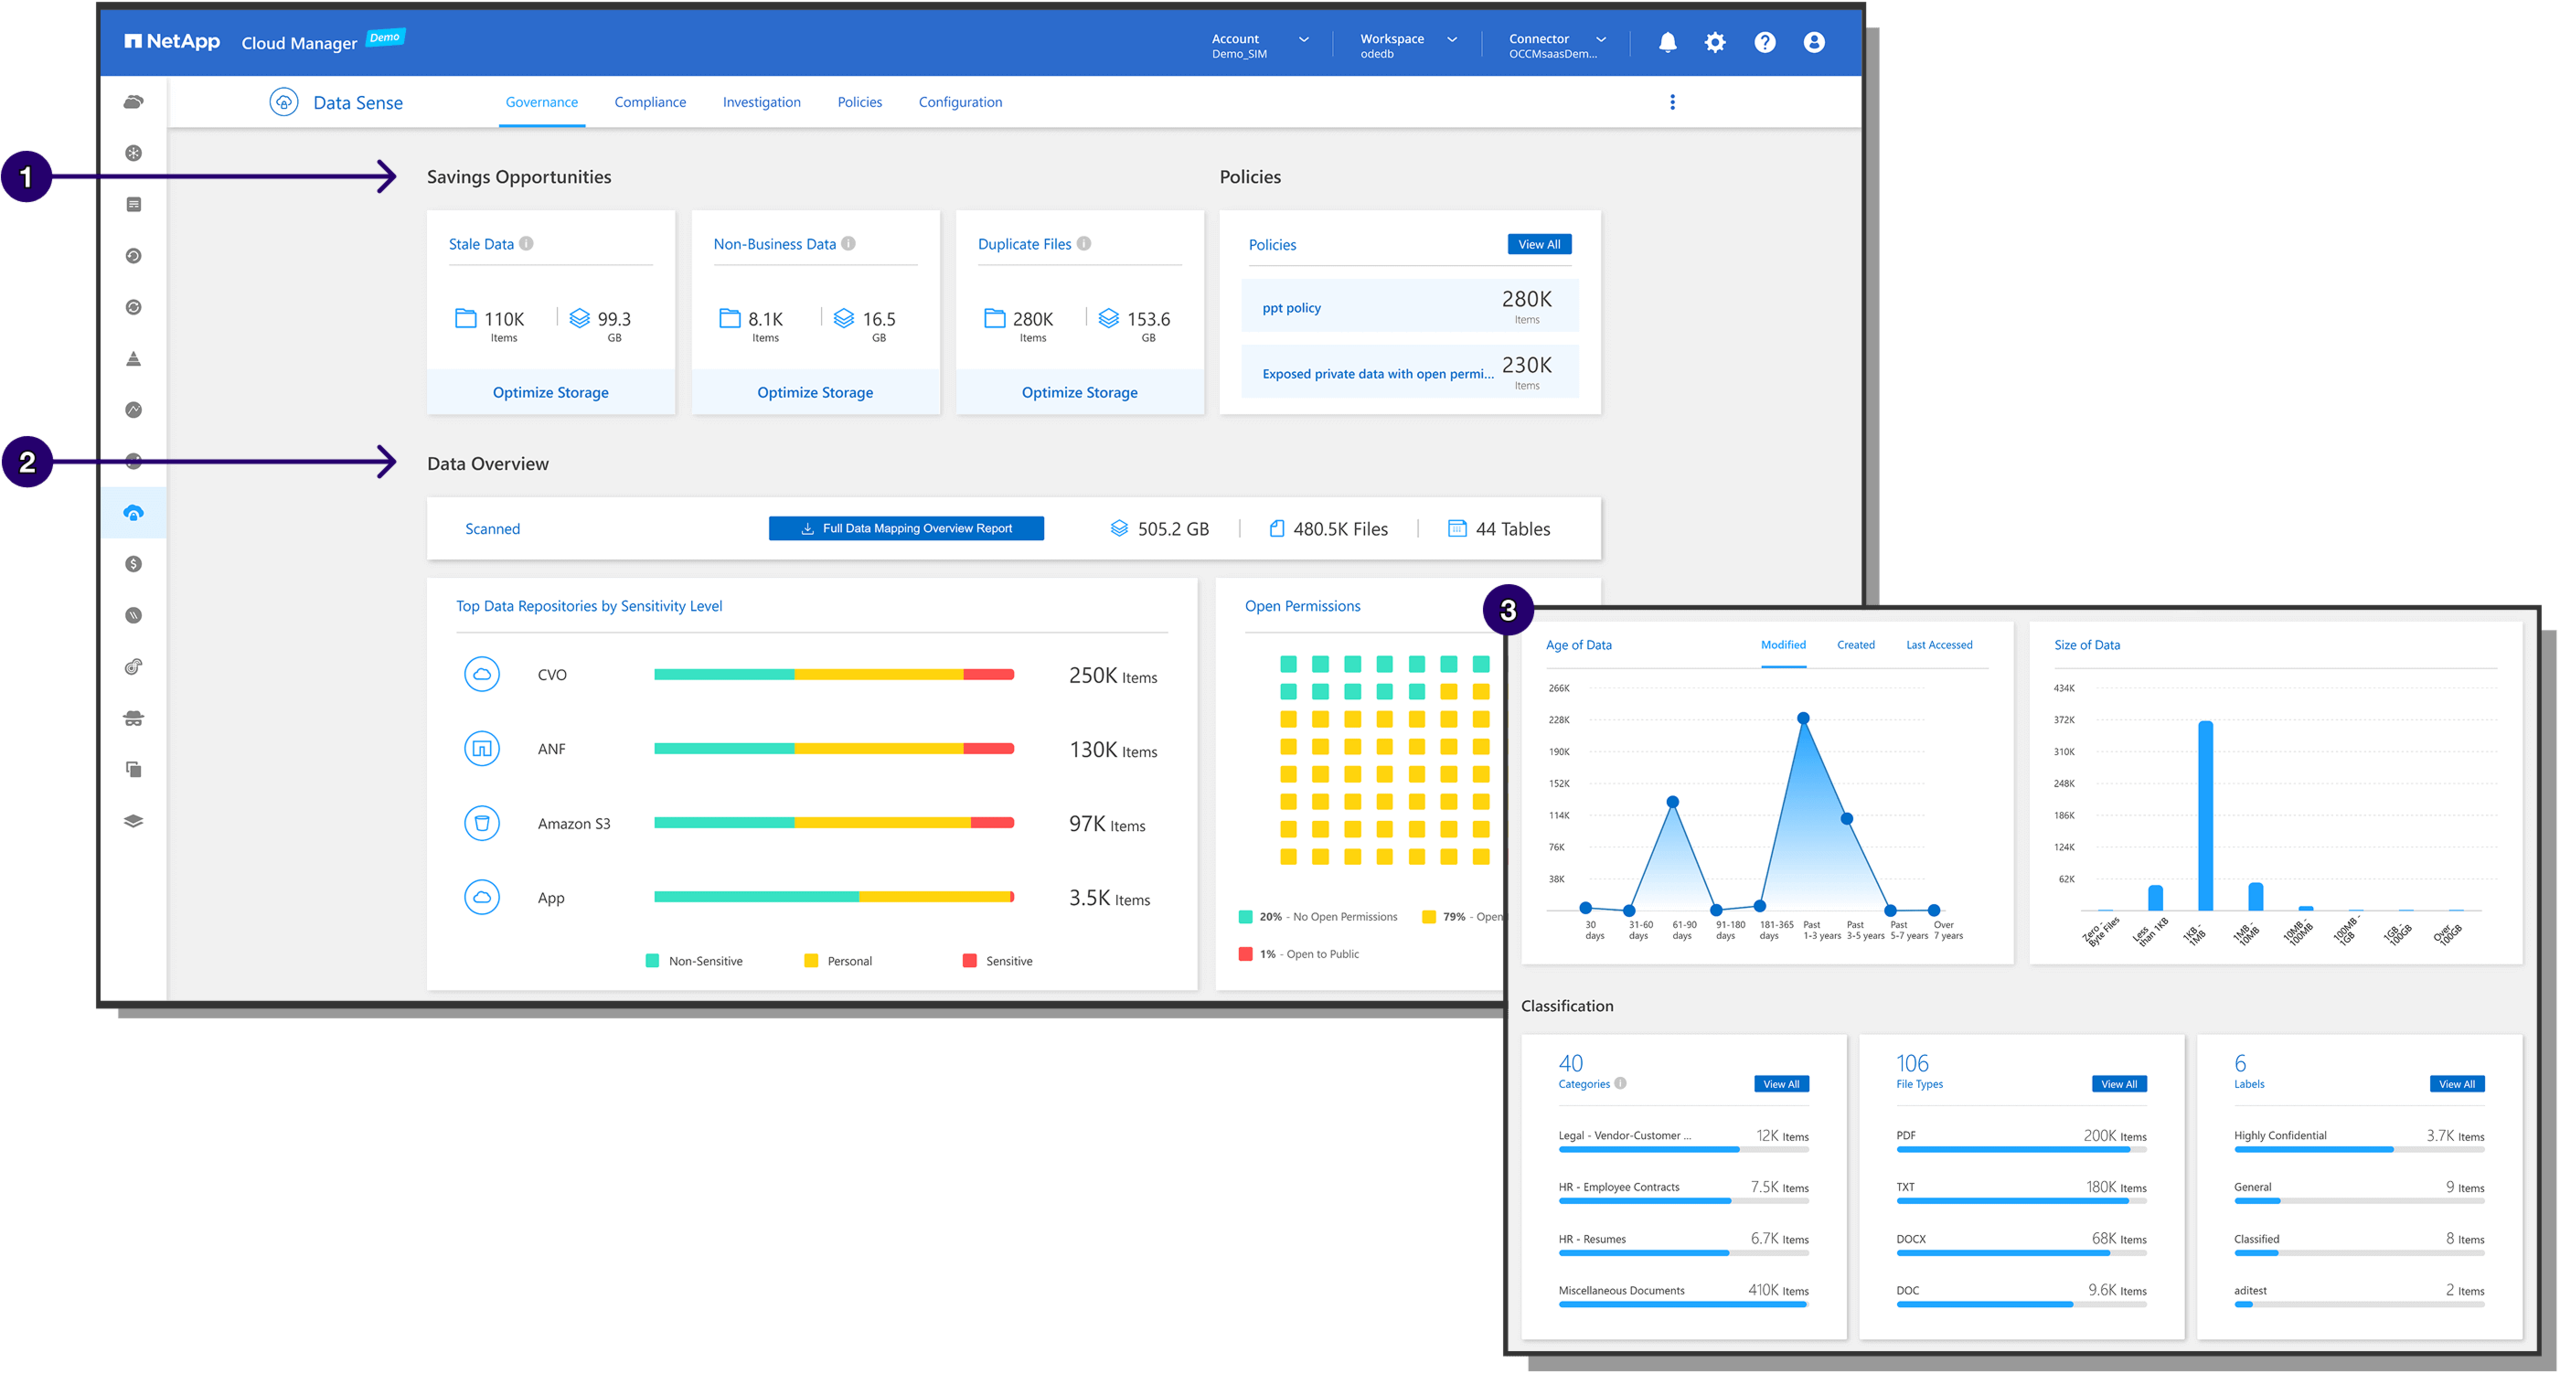Open the Connector OCCMsaasDem dropdown
This screenshot has height=1374, width=2560.
pyautogui.click(x=1600, y=39)
